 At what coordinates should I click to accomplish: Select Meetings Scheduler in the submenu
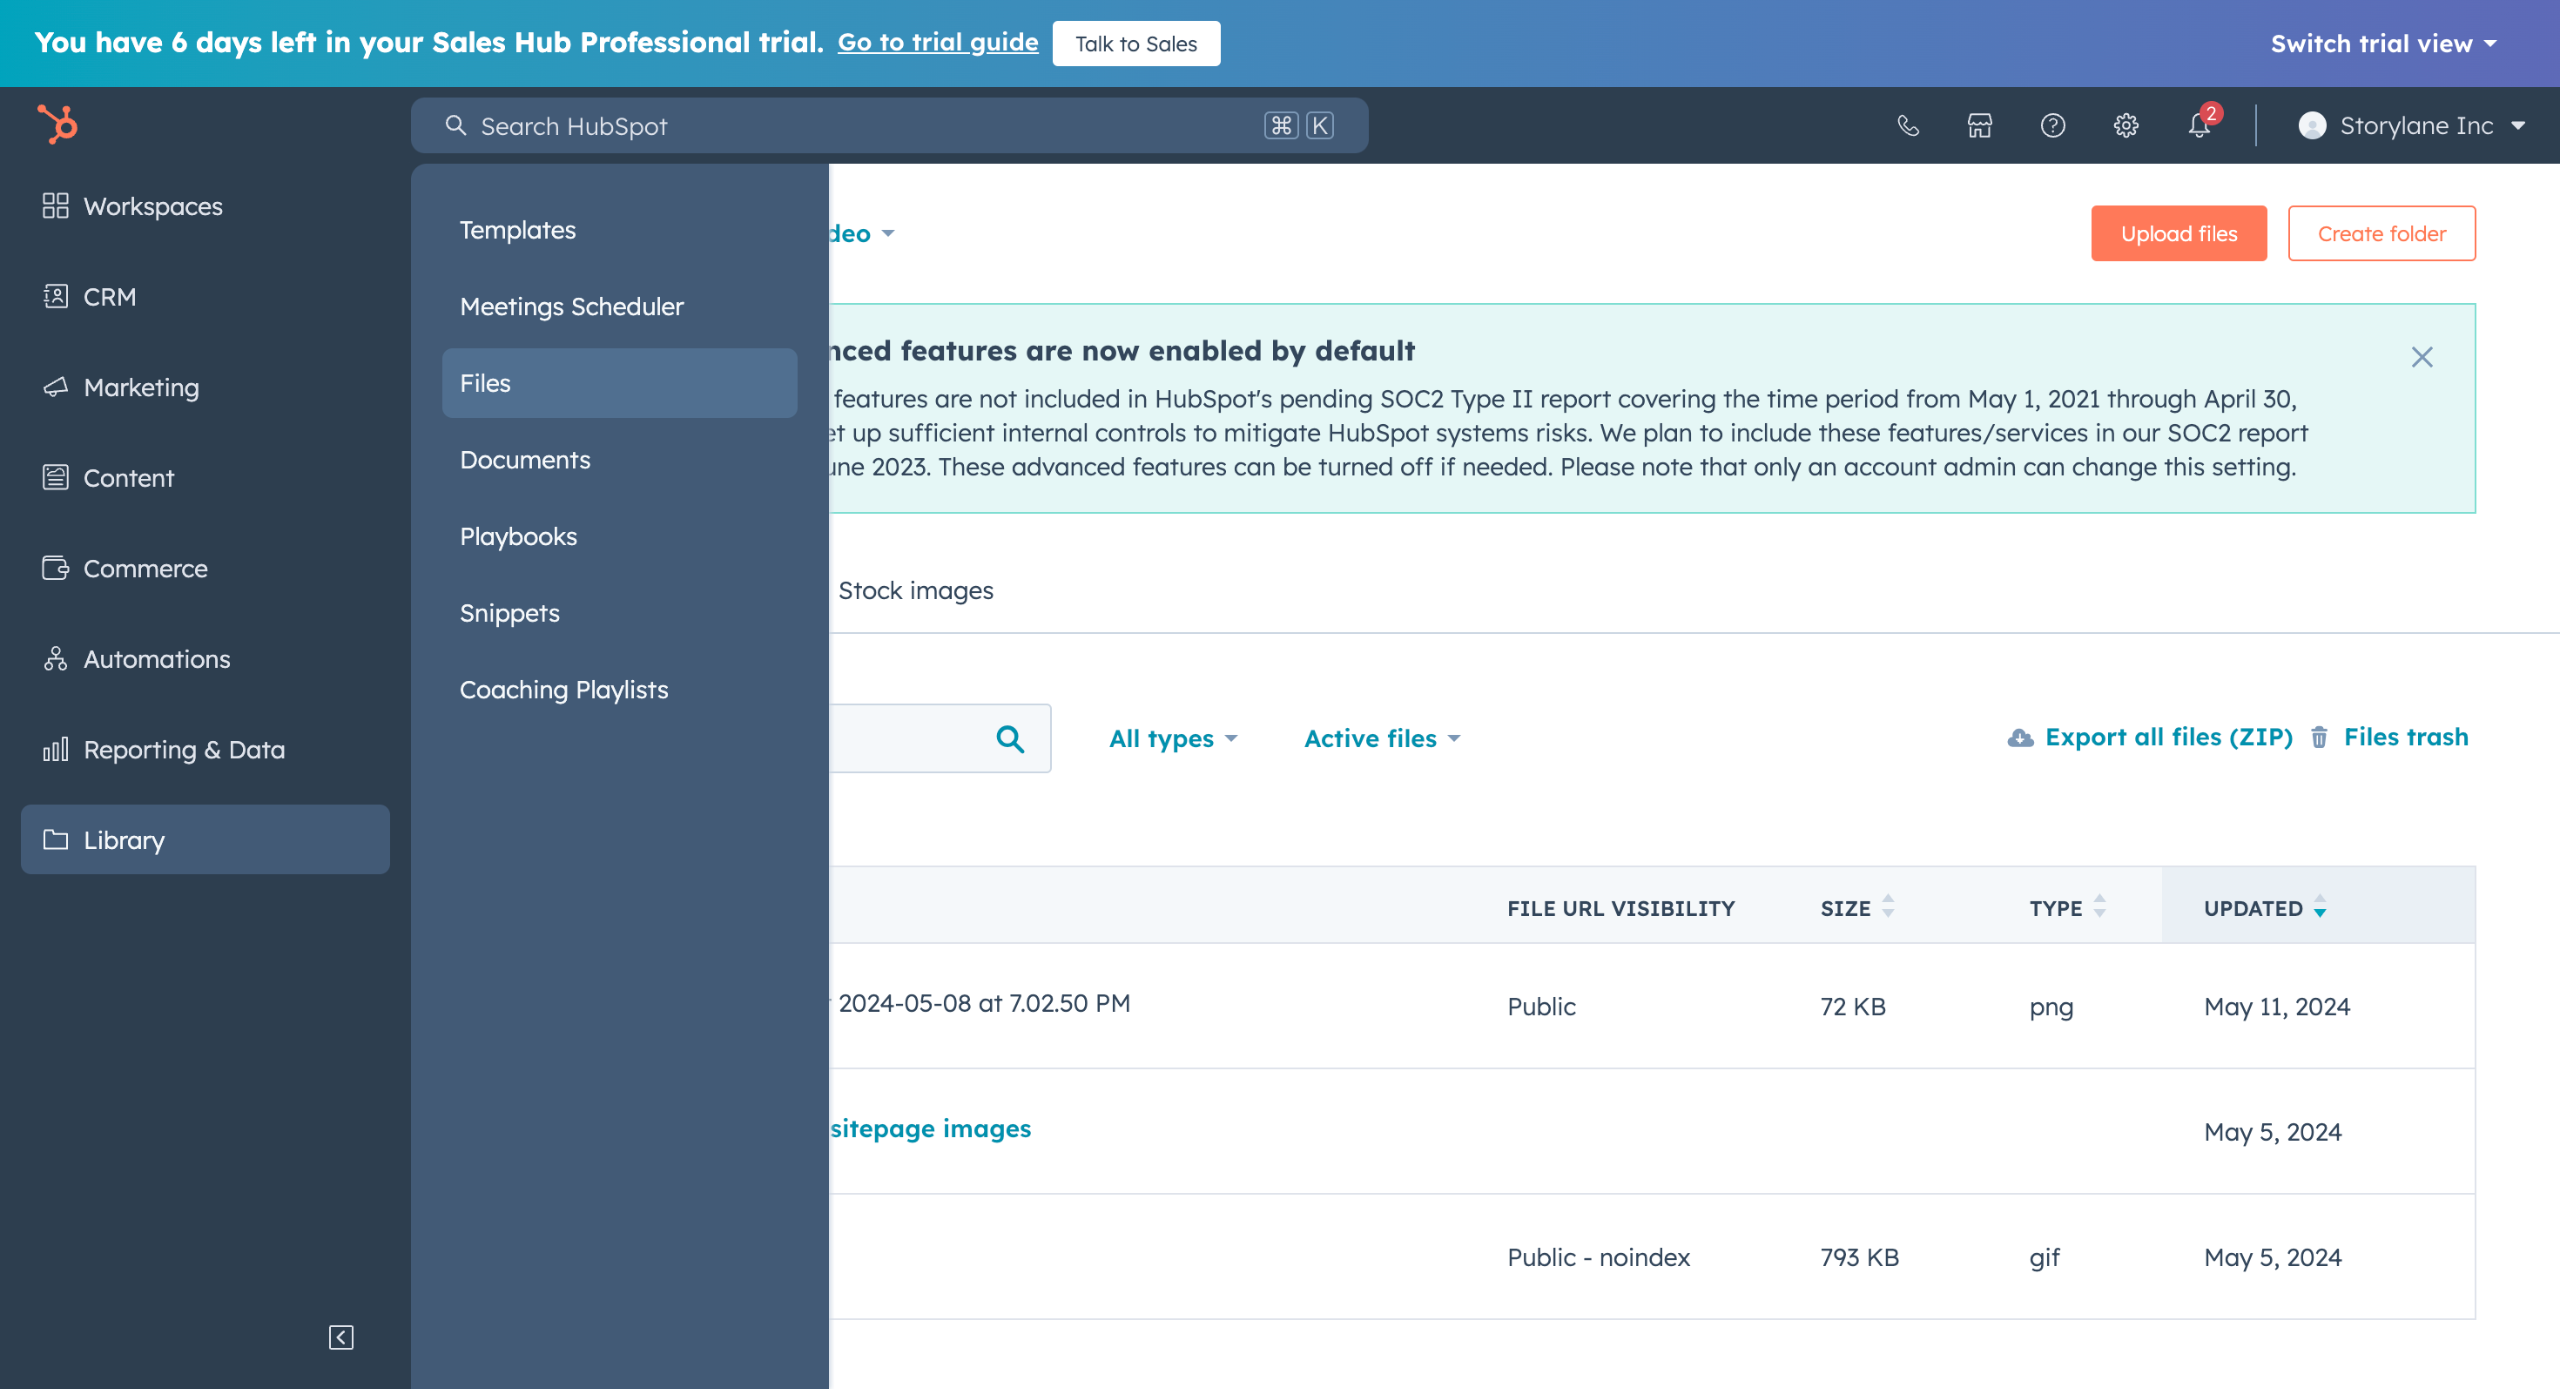pos(619,307)
